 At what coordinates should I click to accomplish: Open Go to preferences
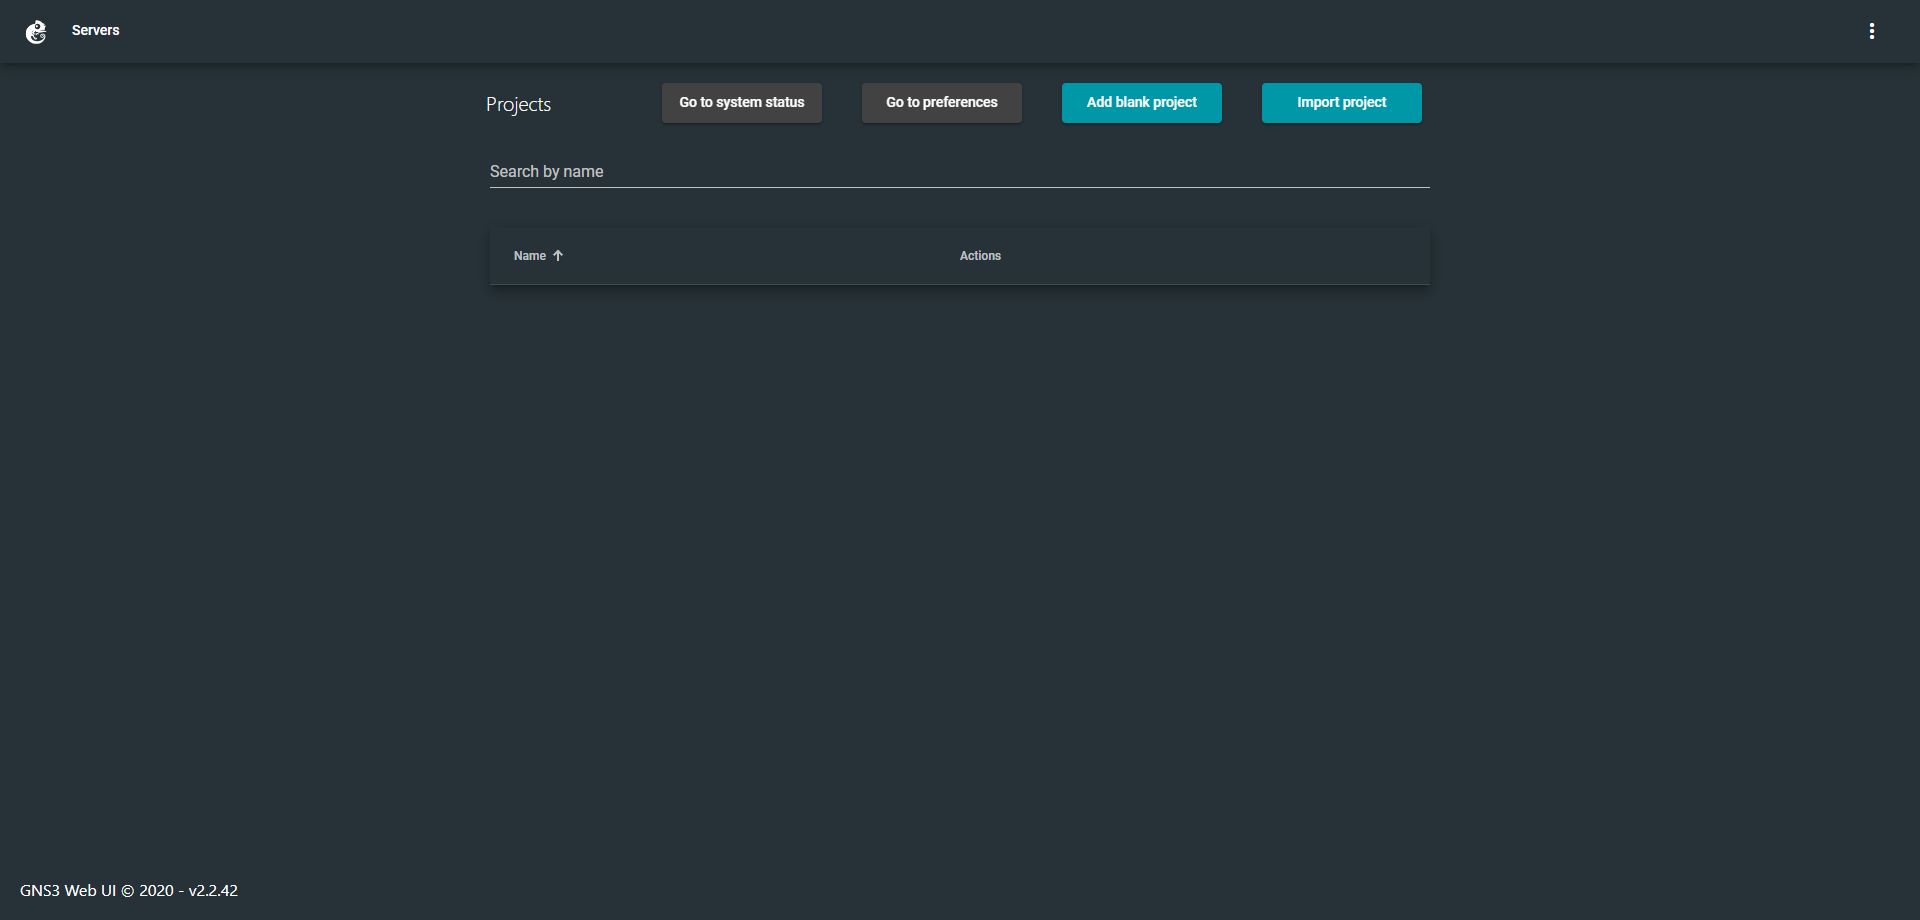tap(941, 103)
